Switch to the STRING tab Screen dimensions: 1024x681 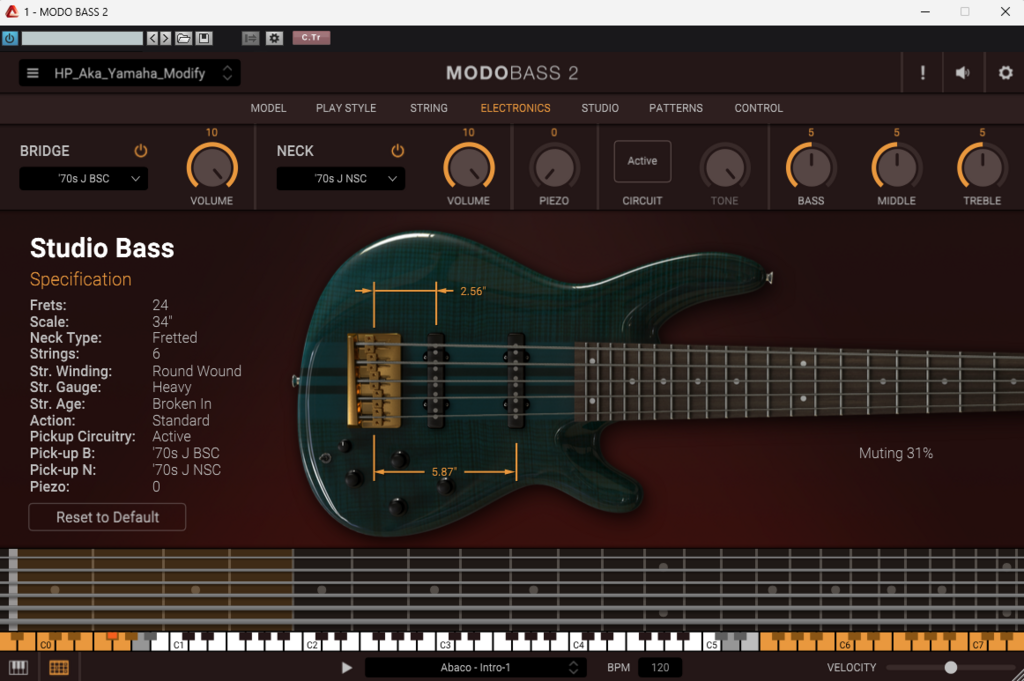428,108
